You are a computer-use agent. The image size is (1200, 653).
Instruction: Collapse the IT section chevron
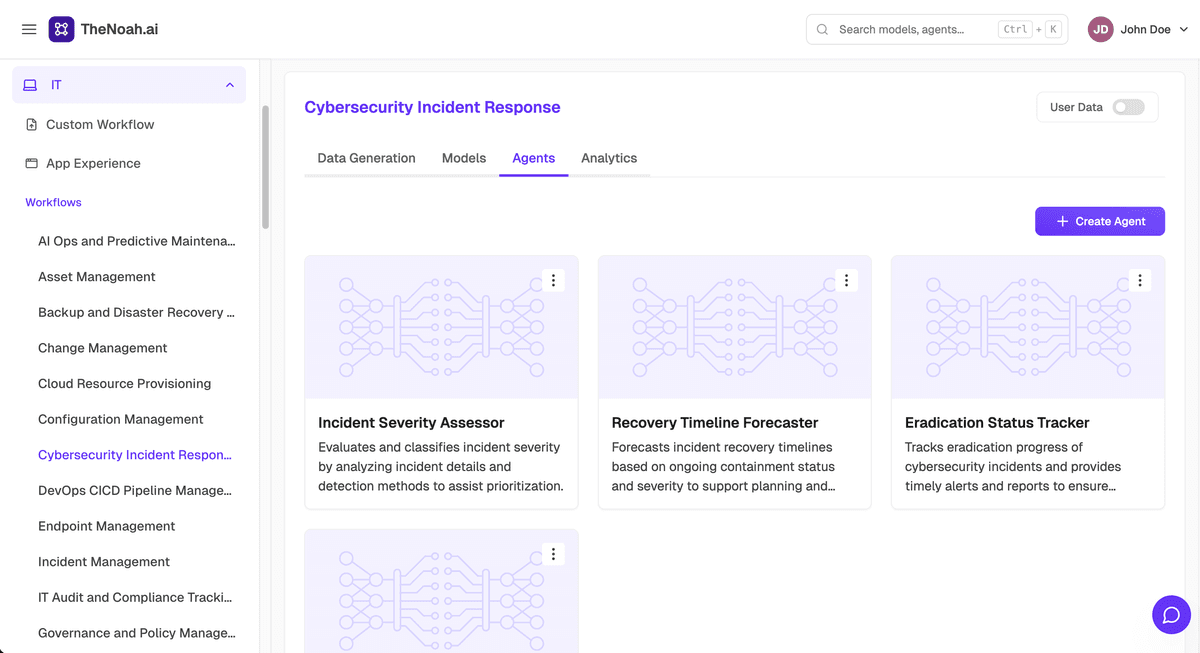tap(230, 85)
